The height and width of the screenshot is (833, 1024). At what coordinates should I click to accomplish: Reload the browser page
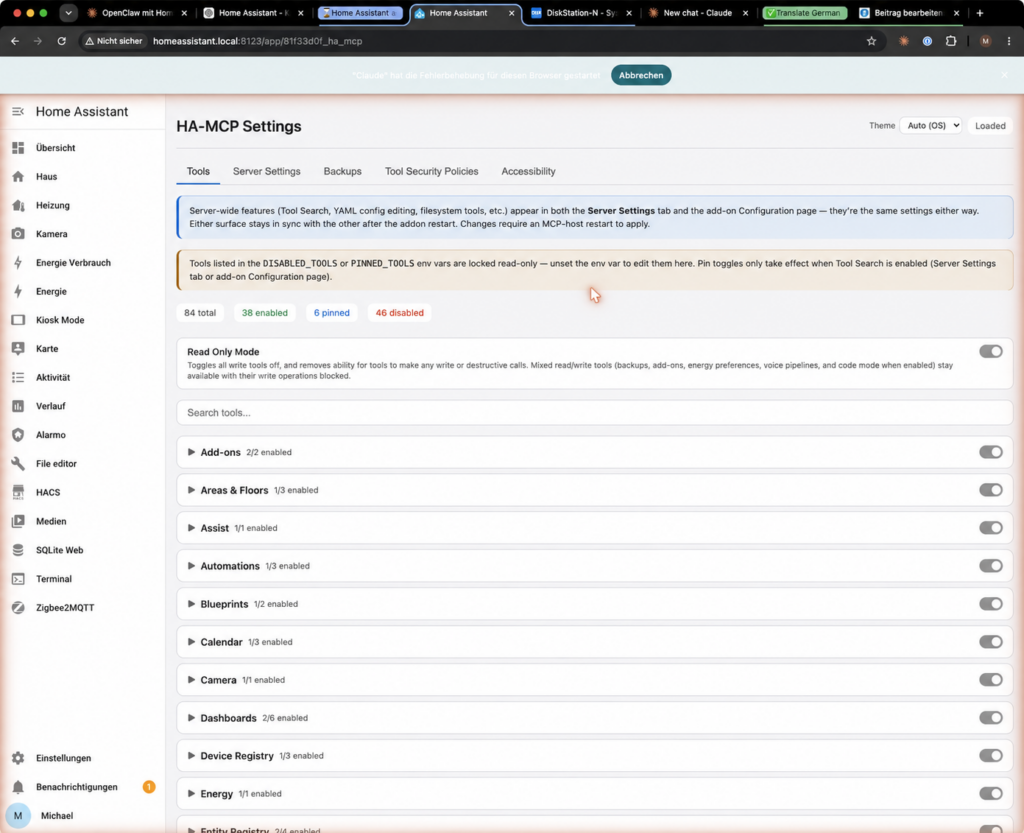(61, 41)
